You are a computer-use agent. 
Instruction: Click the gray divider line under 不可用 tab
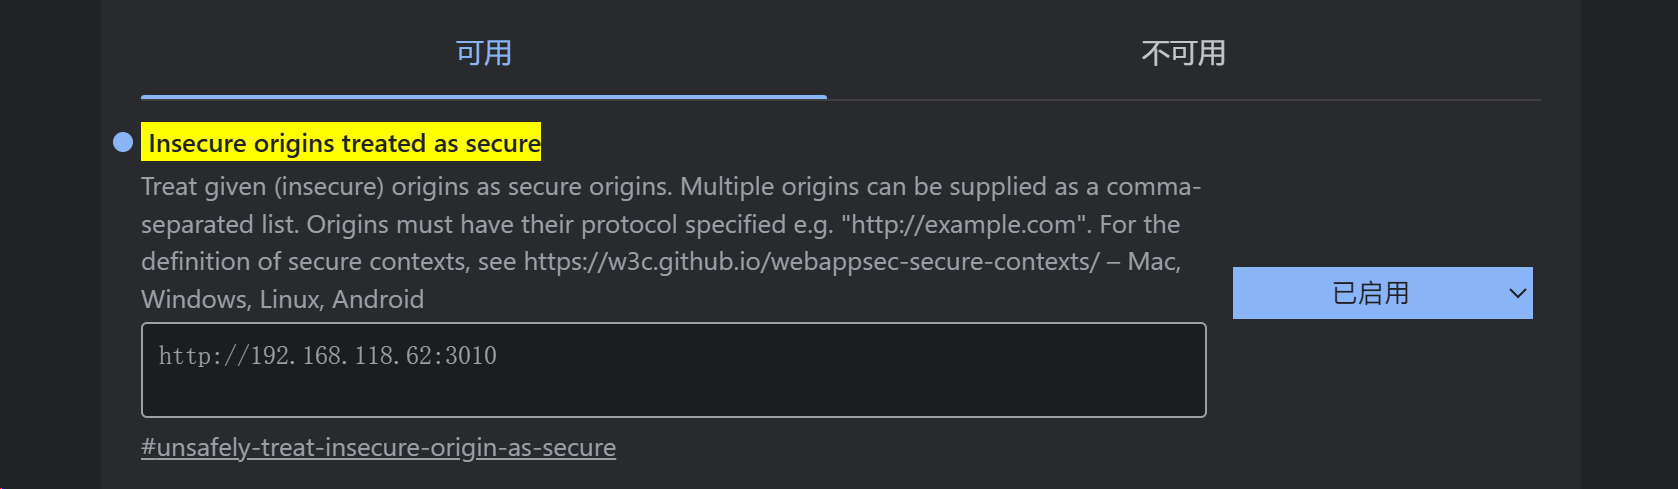coord(1183,100)
